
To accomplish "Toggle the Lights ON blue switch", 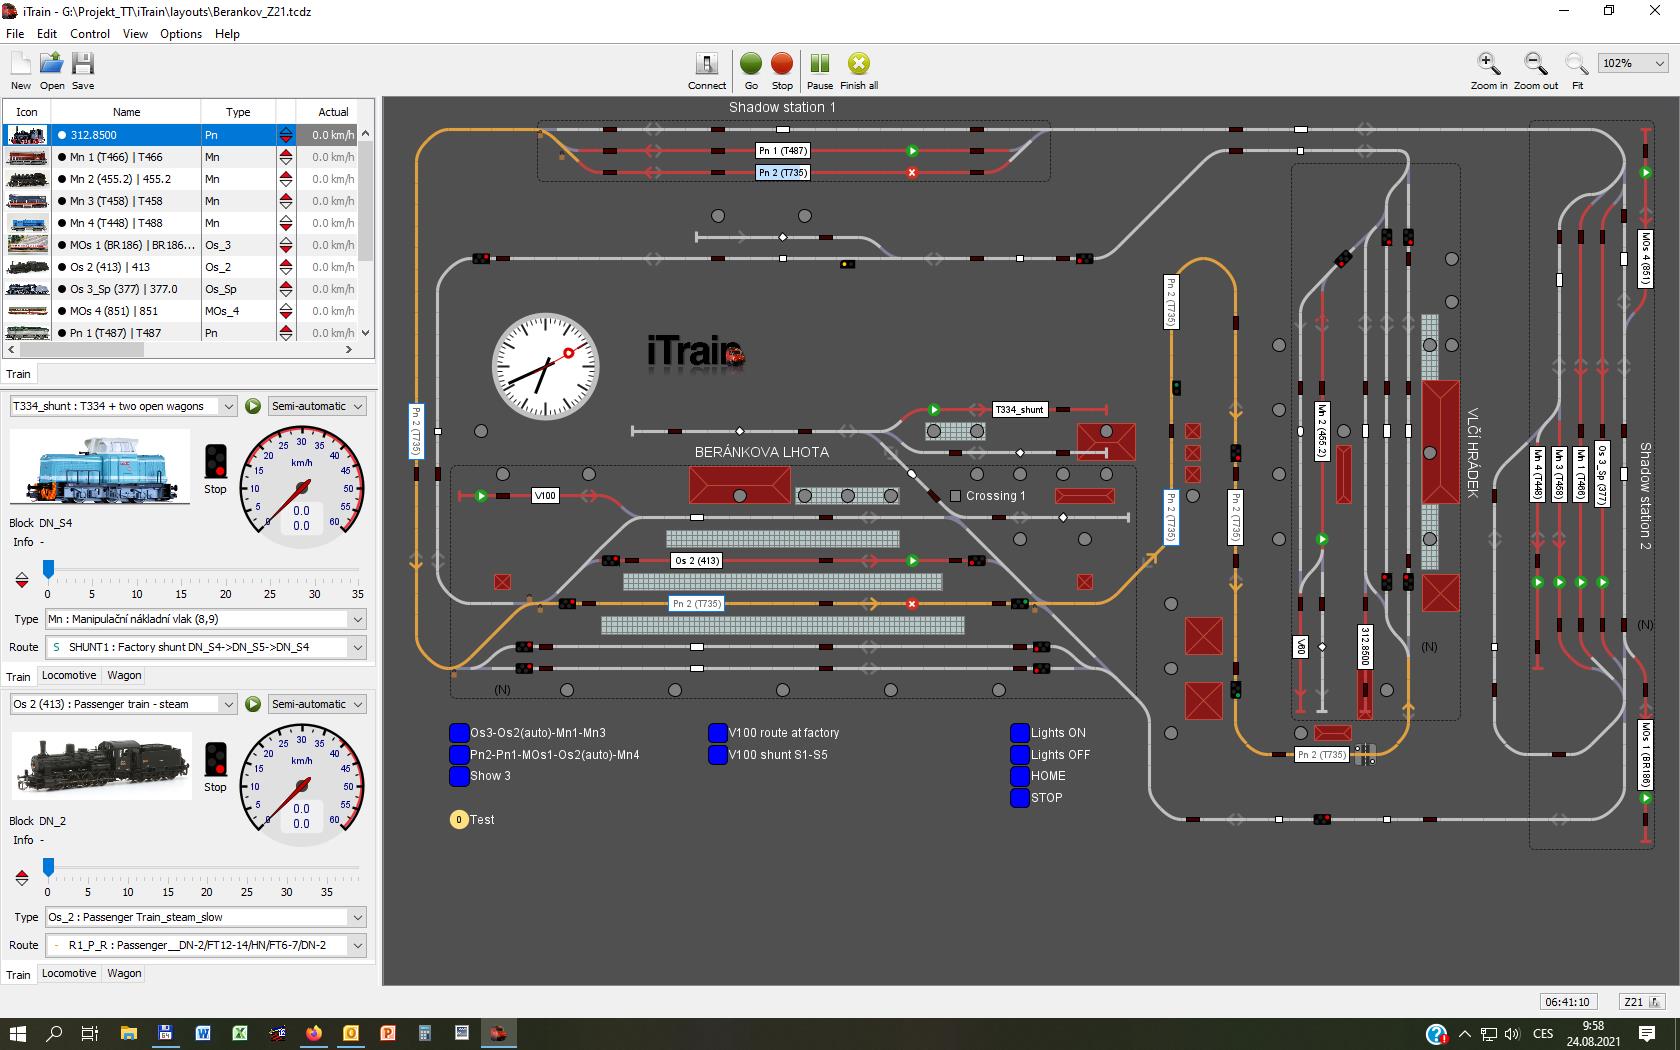I will coord(1019,733).
